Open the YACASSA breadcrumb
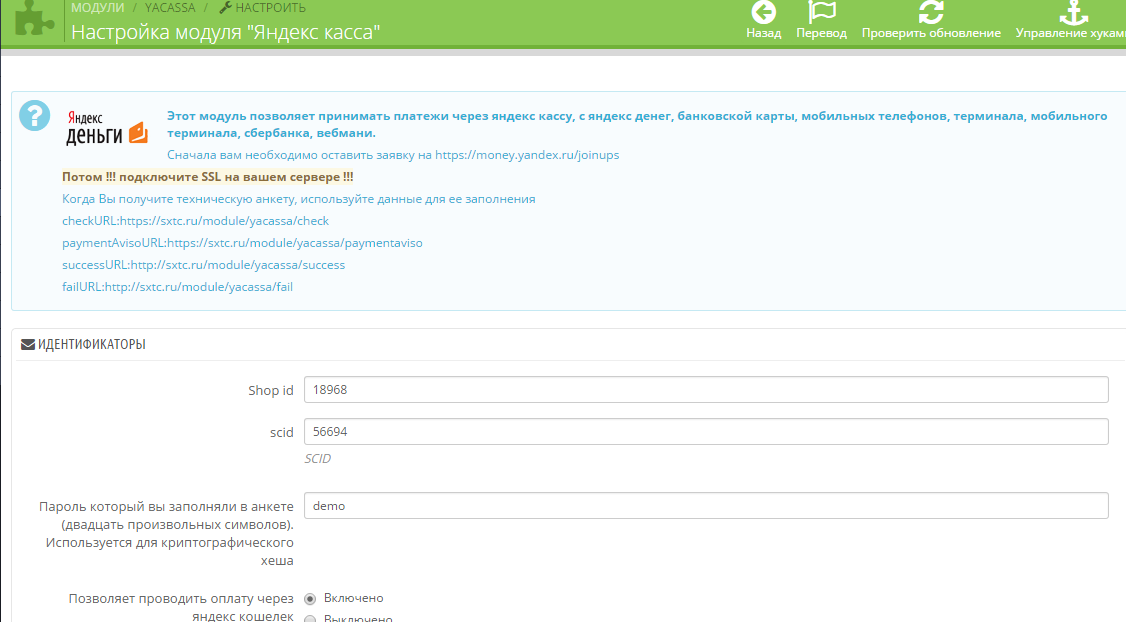This screenshot has height=622, width=1126. (x=170, y=8)
